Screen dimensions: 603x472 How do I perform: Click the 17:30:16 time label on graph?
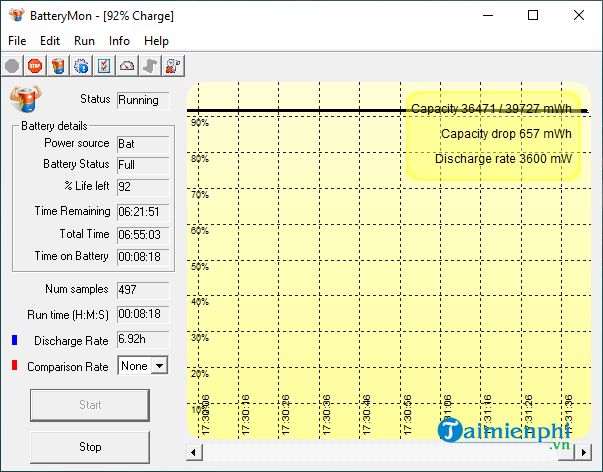[x=246, y=415]
